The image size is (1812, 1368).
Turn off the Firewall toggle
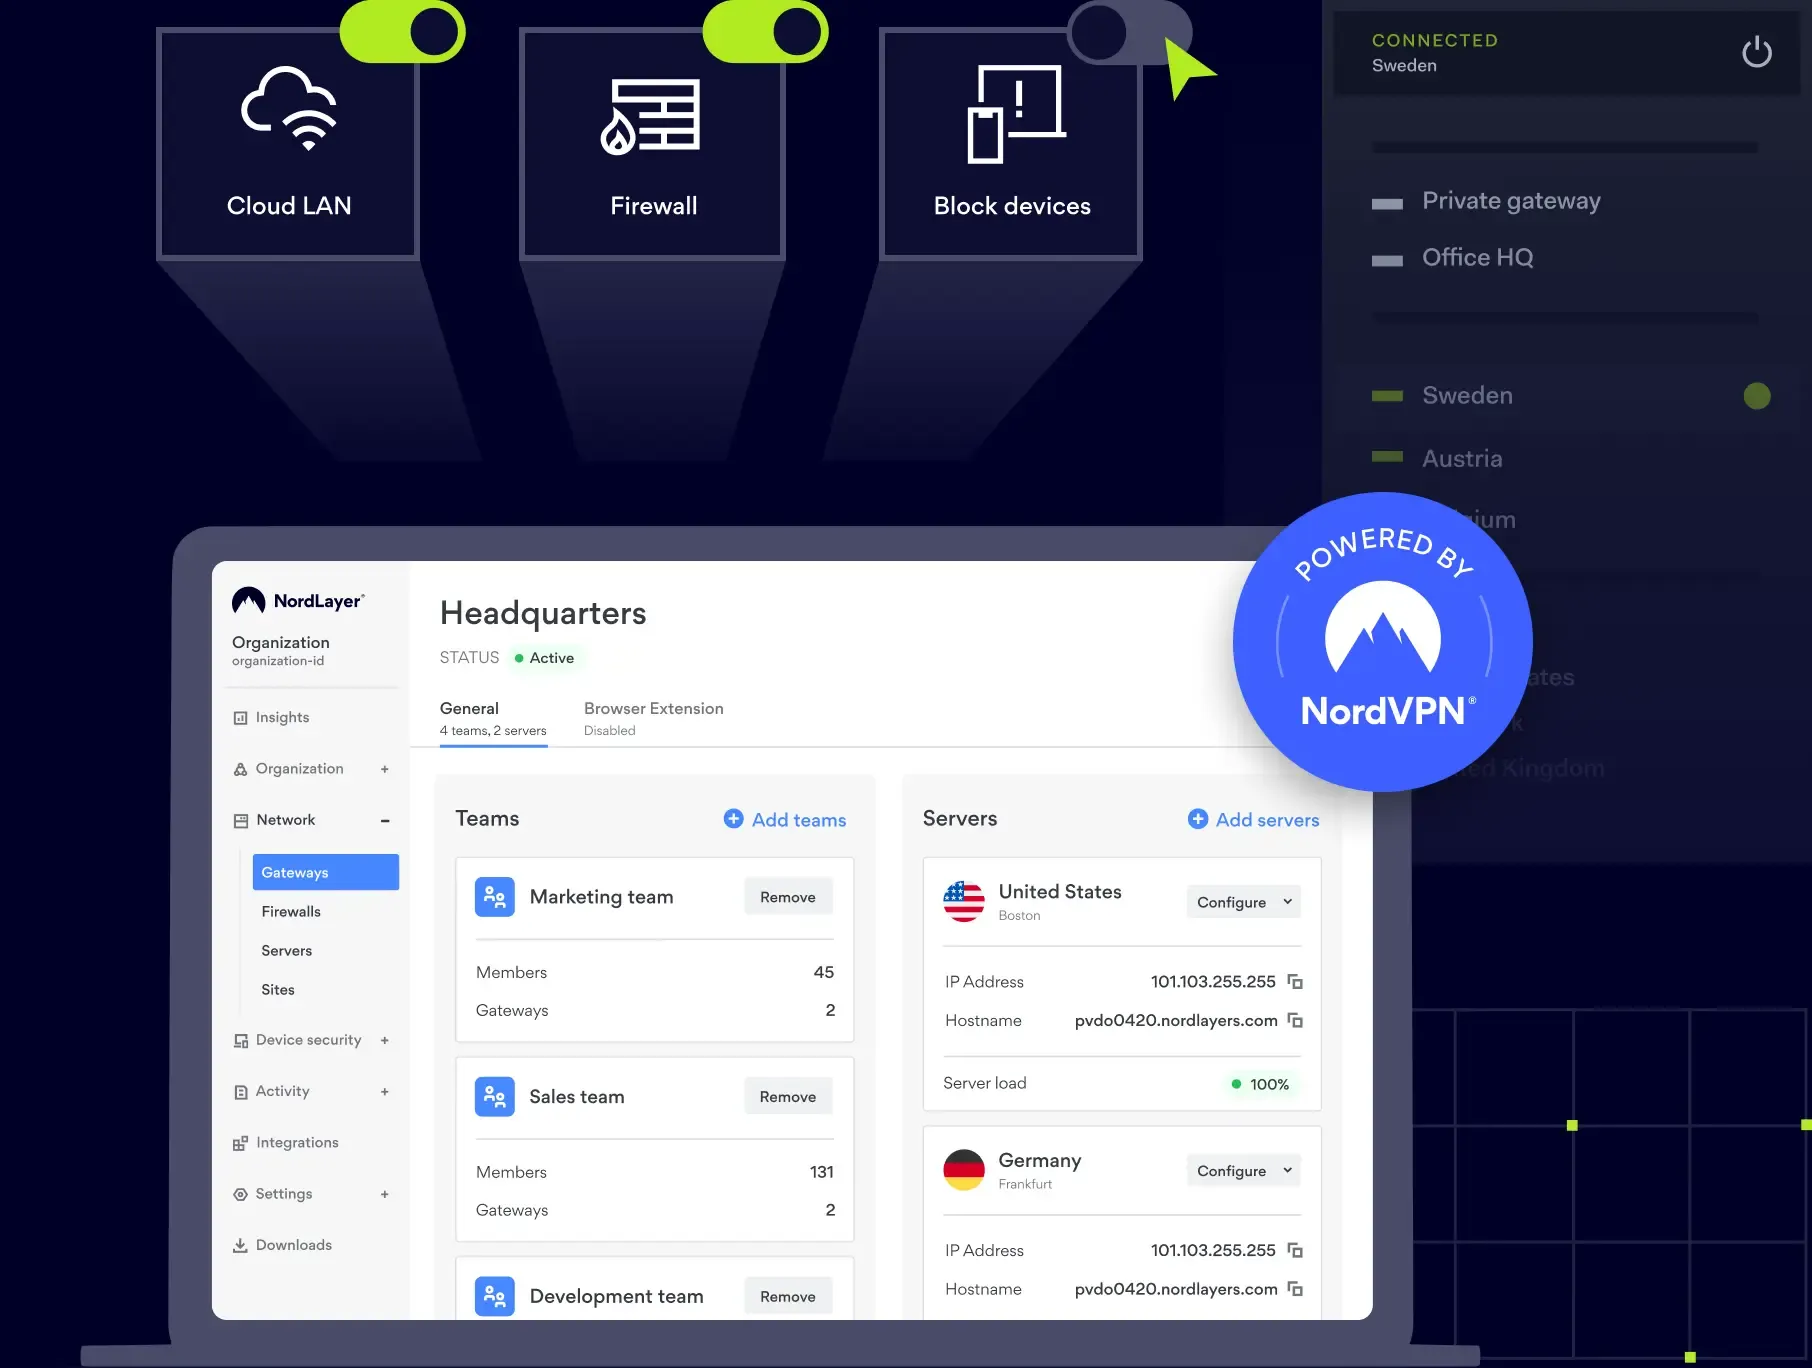(x=765, y=31)
